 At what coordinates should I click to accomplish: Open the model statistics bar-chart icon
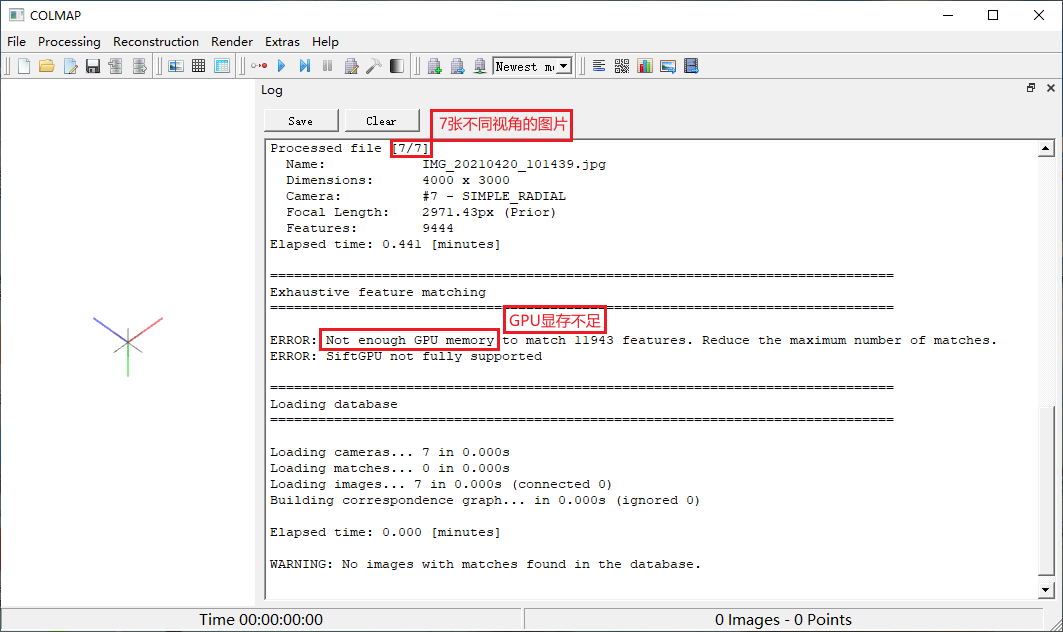tap(645, 65)
